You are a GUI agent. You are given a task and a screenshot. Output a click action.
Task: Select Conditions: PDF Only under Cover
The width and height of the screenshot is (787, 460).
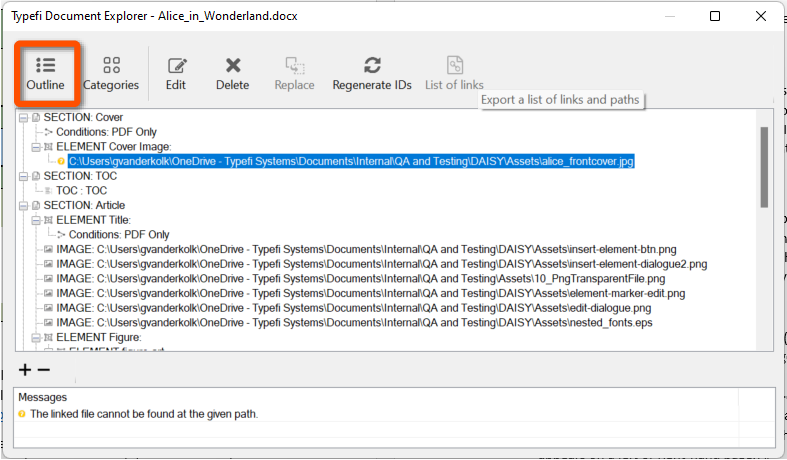[x=106, y=132]
